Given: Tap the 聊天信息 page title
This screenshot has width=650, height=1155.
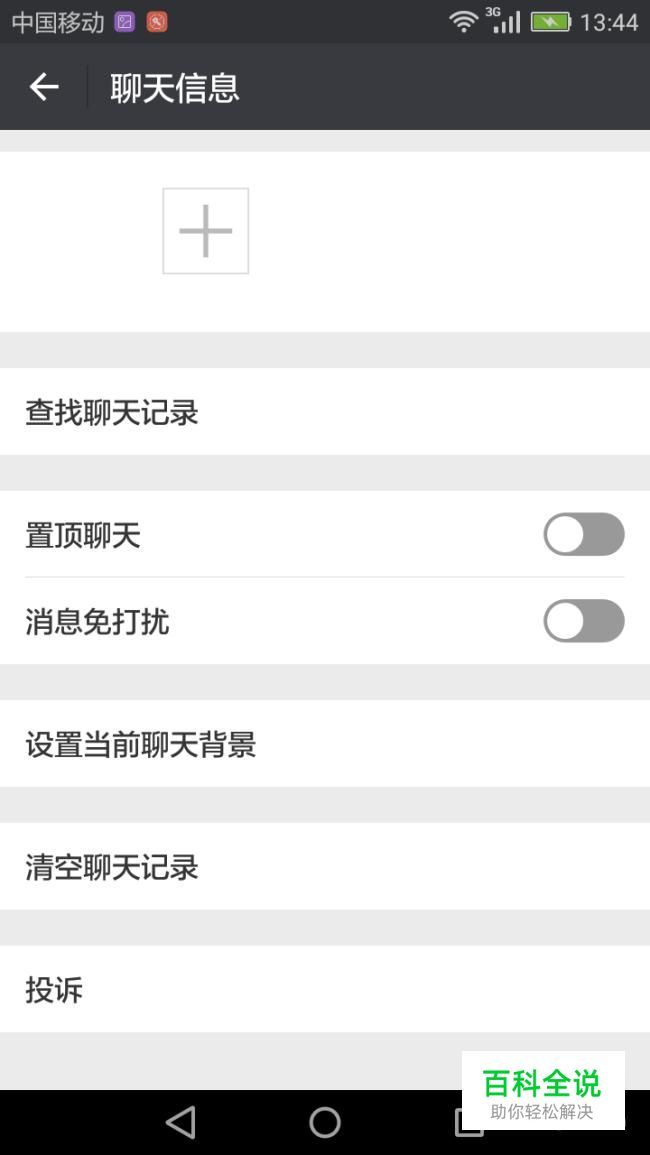Looking at the screenshot, I should (x=175, y=88).
